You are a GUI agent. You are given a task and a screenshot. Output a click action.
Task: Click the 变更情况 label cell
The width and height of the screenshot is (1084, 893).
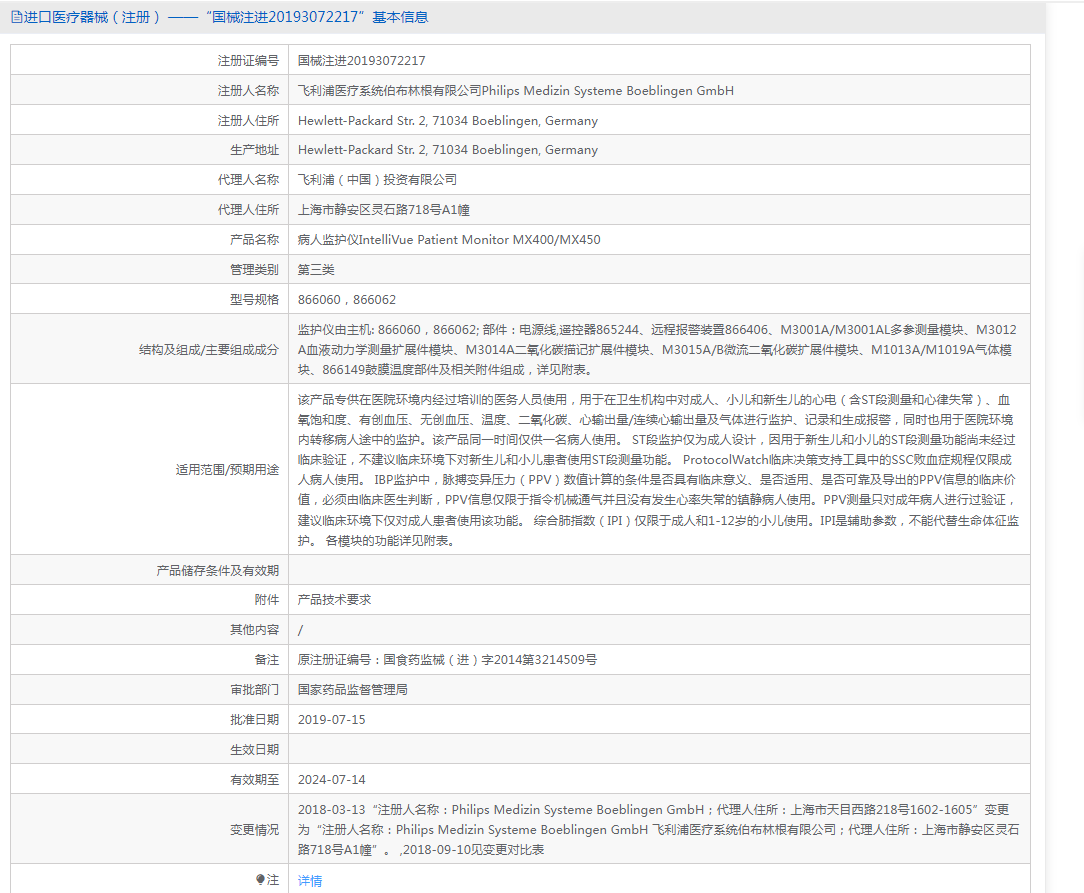(x=149, y=829)
